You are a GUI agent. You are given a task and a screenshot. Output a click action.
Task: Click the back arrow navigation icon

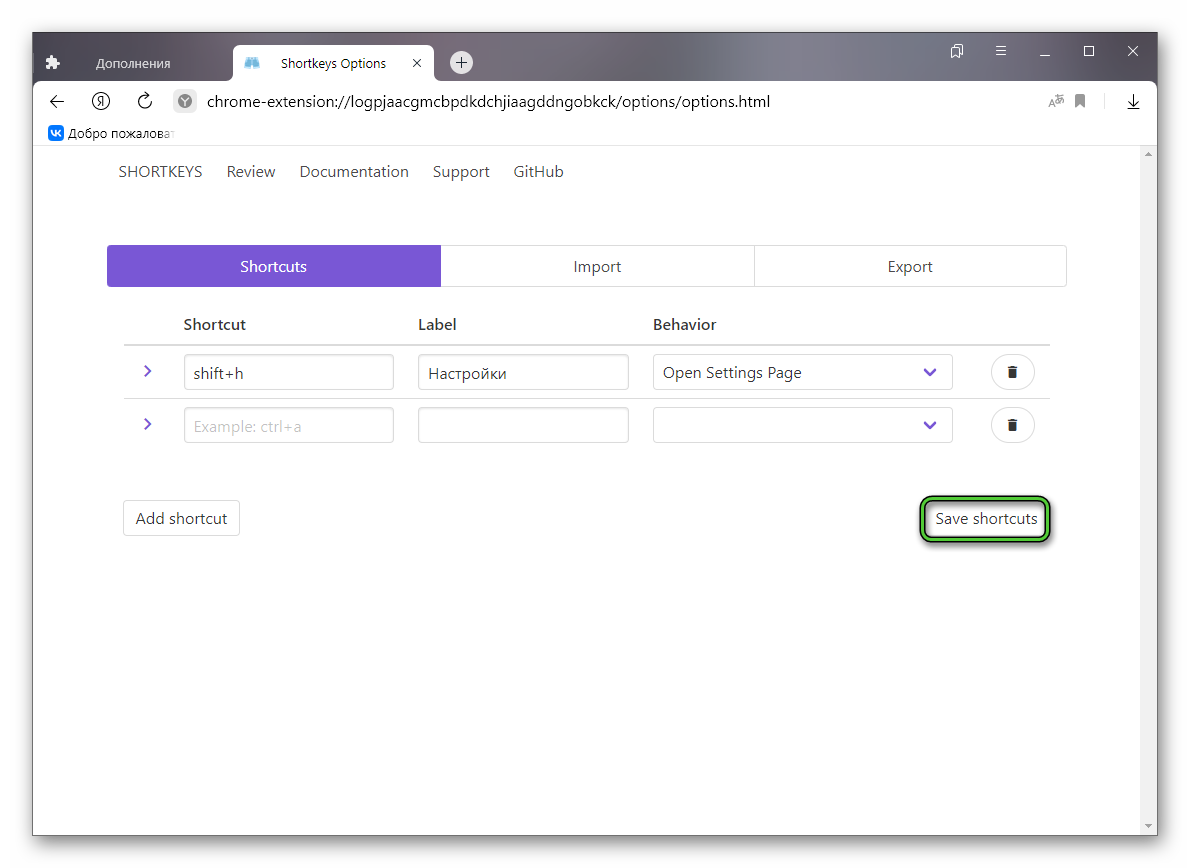[57, 101]
